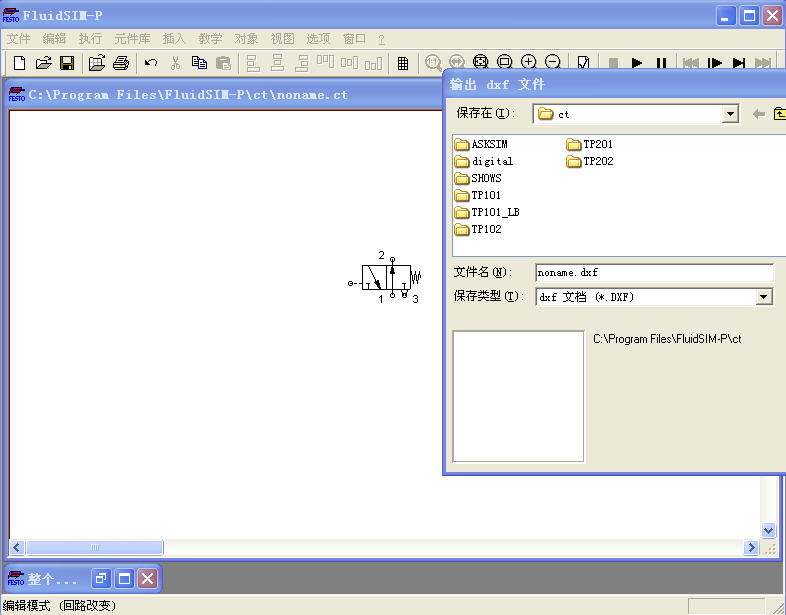This screenshot has width=786, height=615.
Task: Maximize the minimized 整个 library window
Action: (x=124, y=579)
